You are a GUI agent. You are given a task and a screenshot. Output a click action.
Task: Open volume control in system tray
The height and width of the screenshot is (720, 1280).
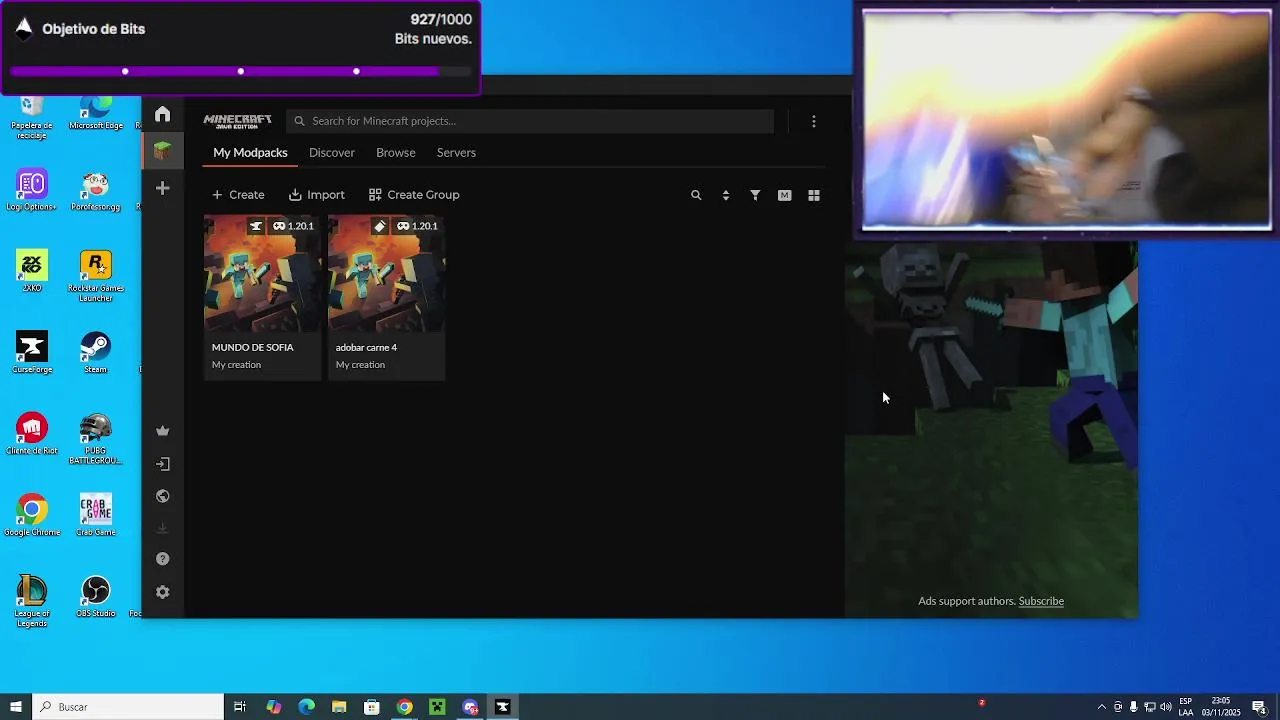(1165, 707)
